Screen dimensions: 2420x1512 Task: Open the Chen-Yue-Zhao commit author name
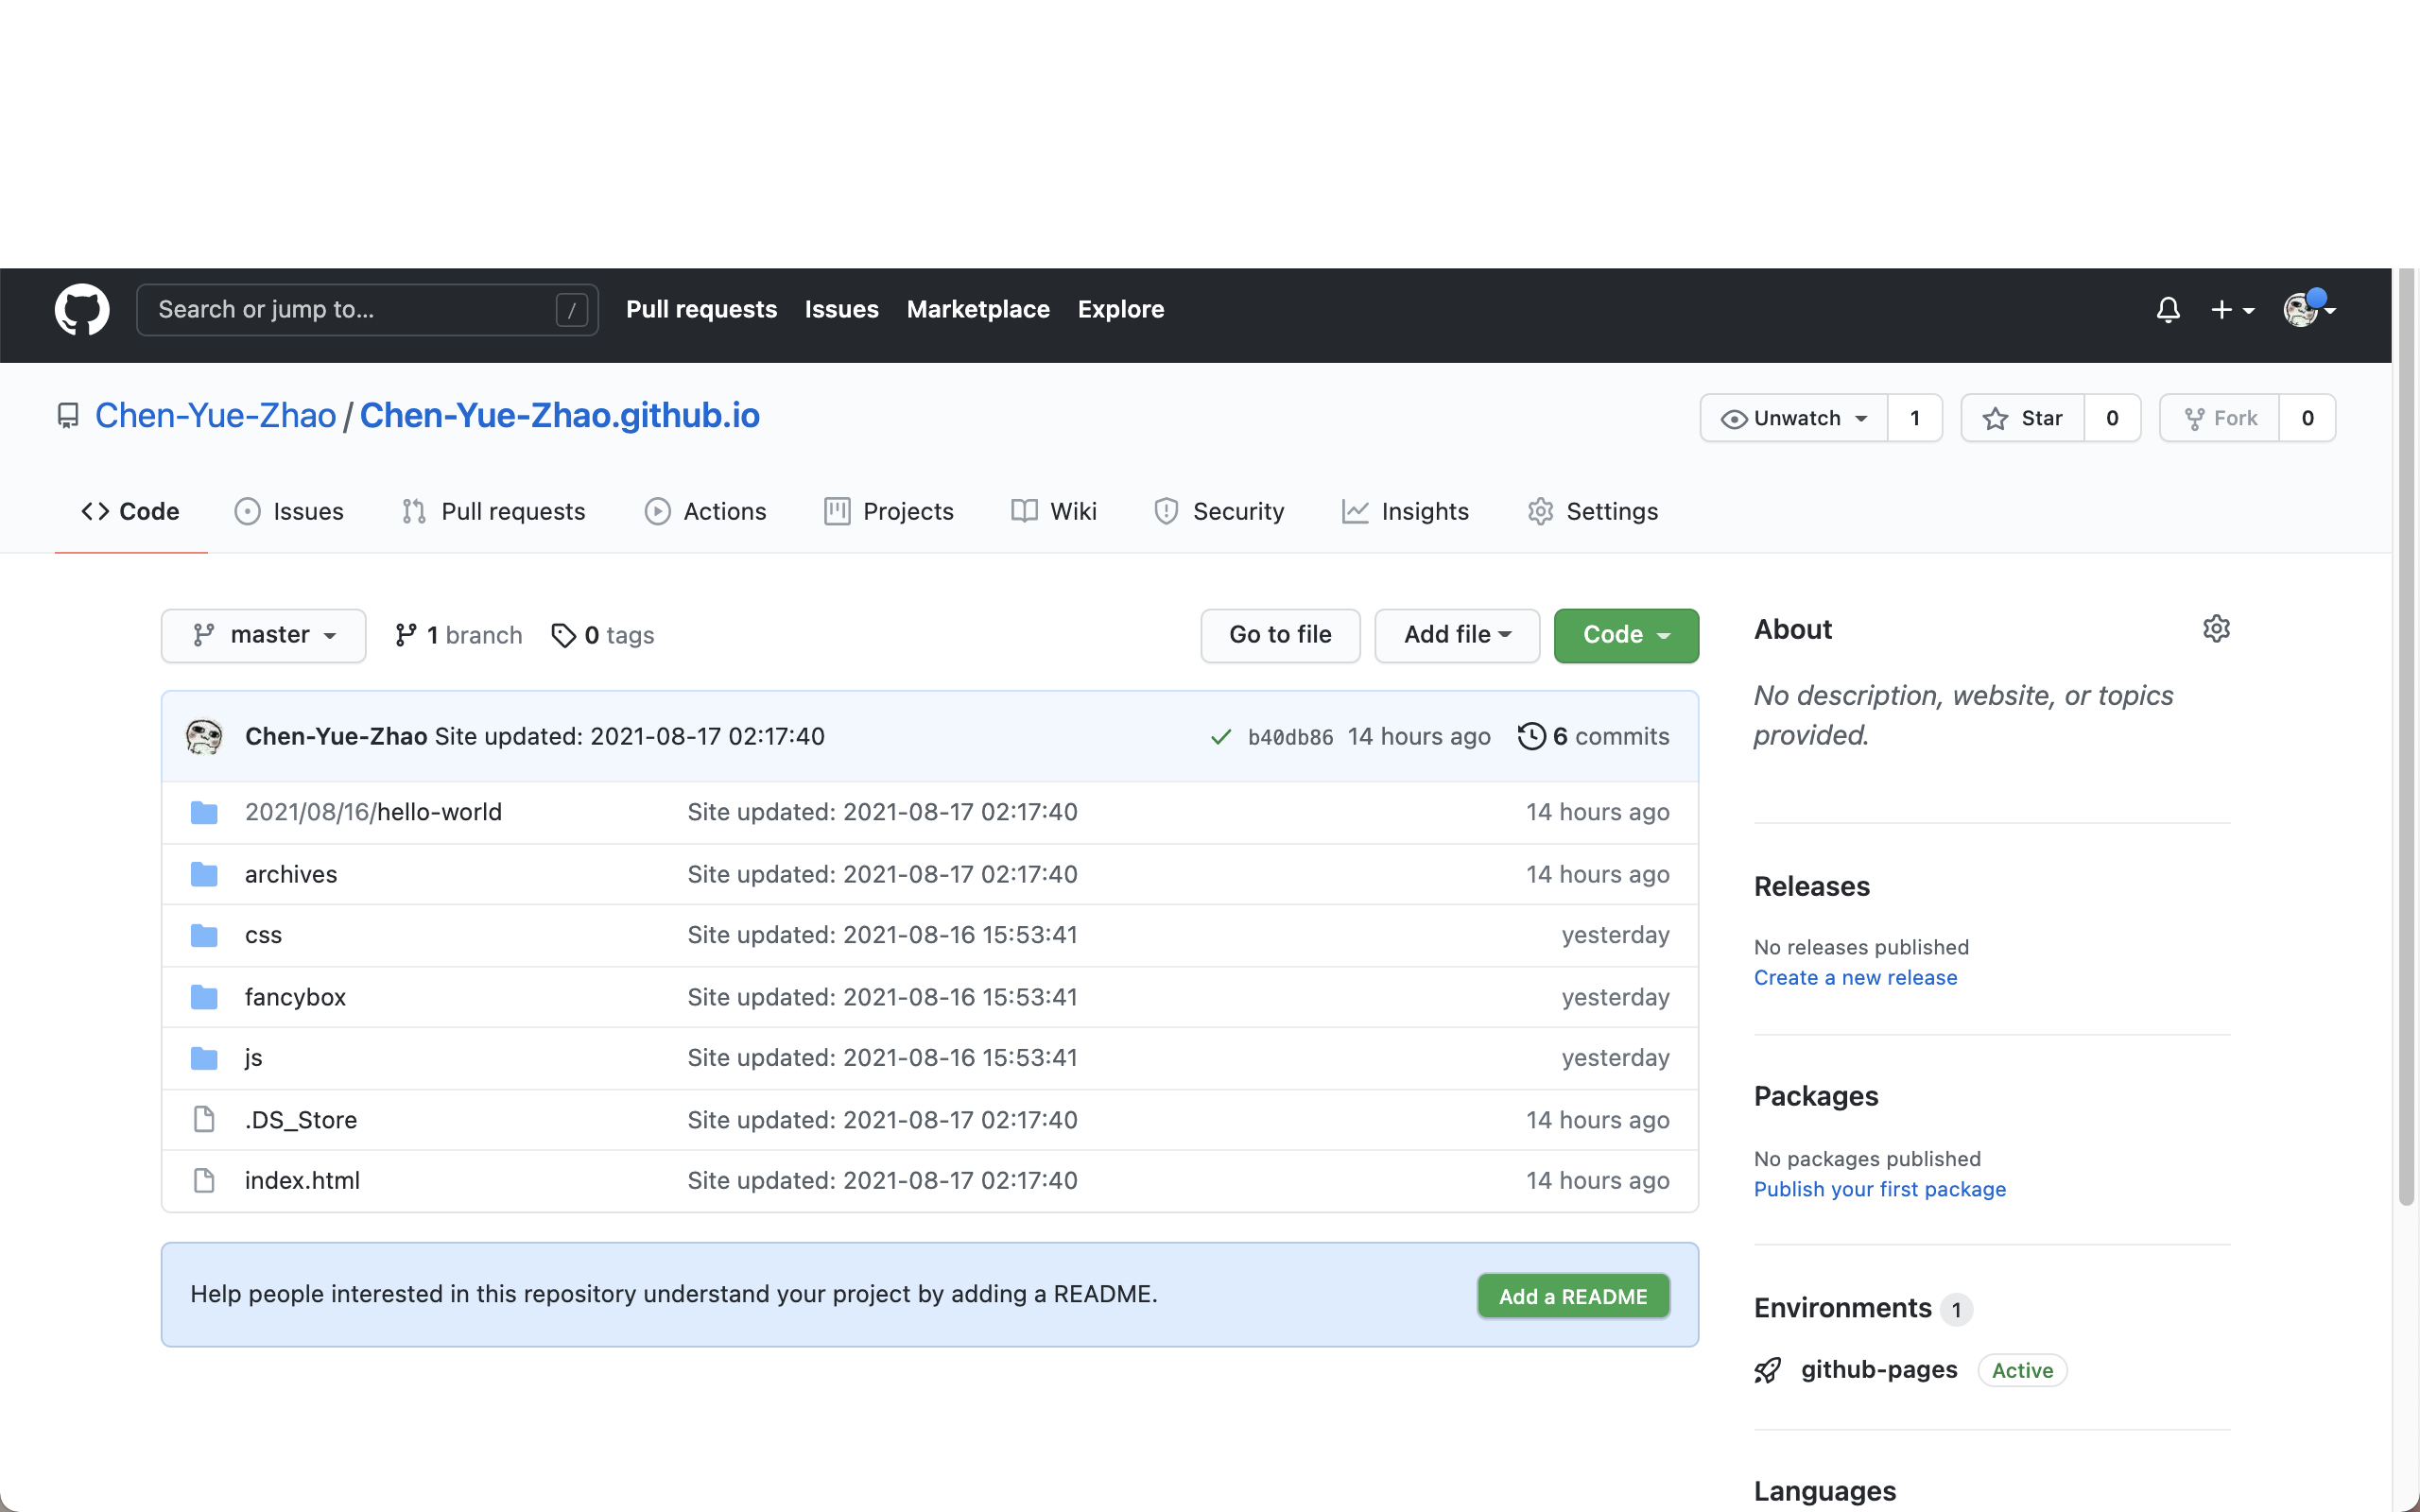(336, 737)
